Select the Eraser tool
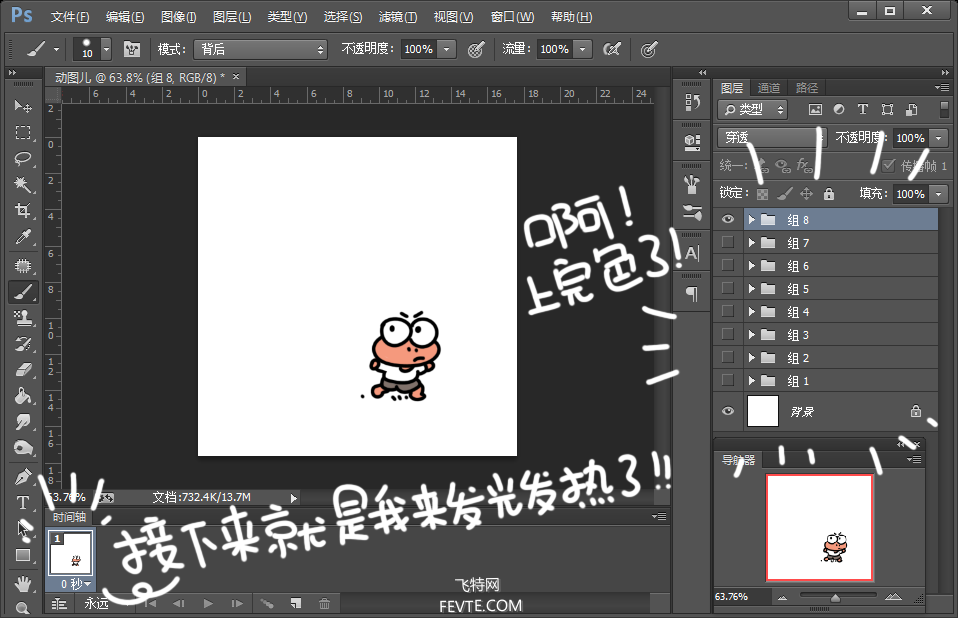The image size is (958, 618). pyautogui.click(x=22, y=369)
